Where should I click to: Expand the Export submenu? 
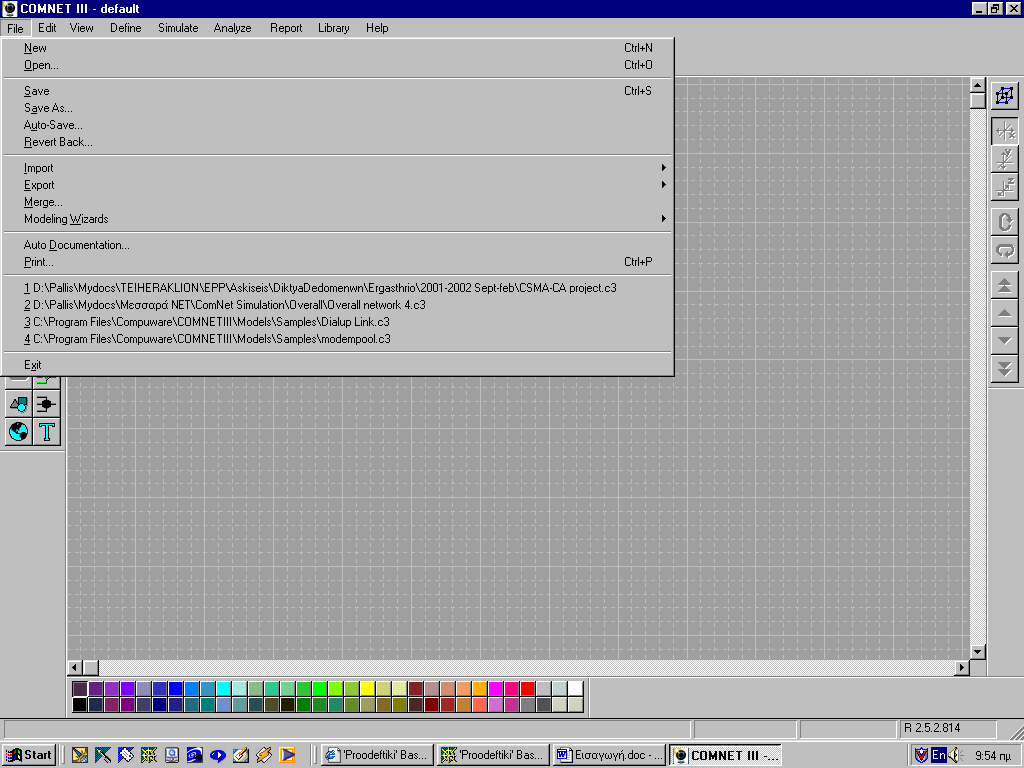pyautogui.click(x=338, y=185)
